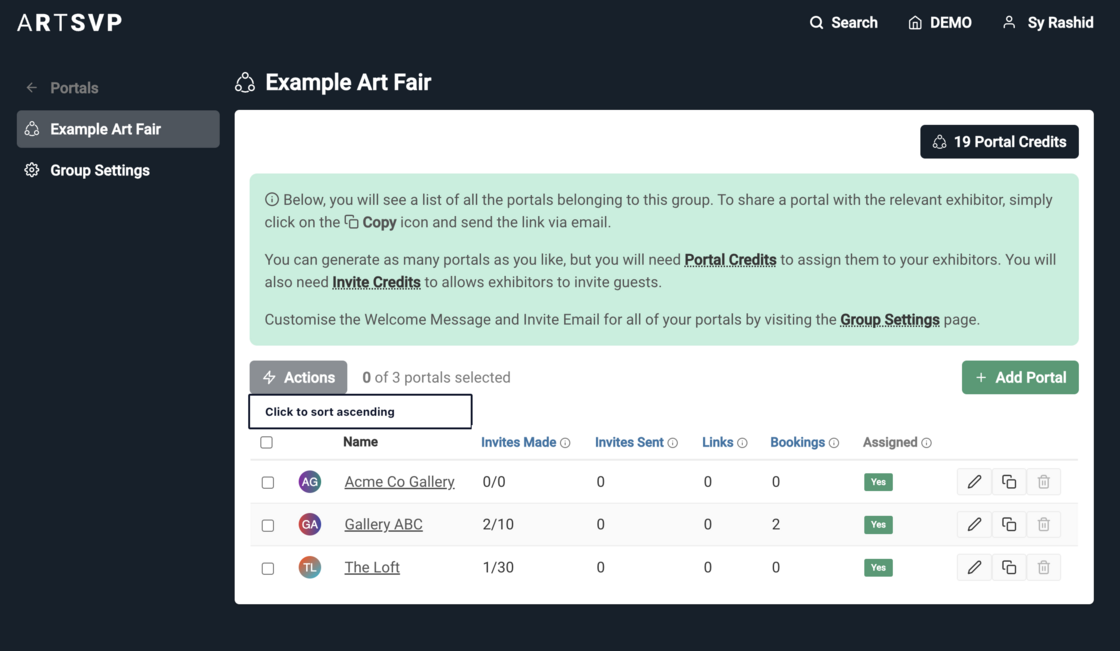Sort the table by Bookings column
Viewport: 1120px width, 651px height.
(797, 442)
